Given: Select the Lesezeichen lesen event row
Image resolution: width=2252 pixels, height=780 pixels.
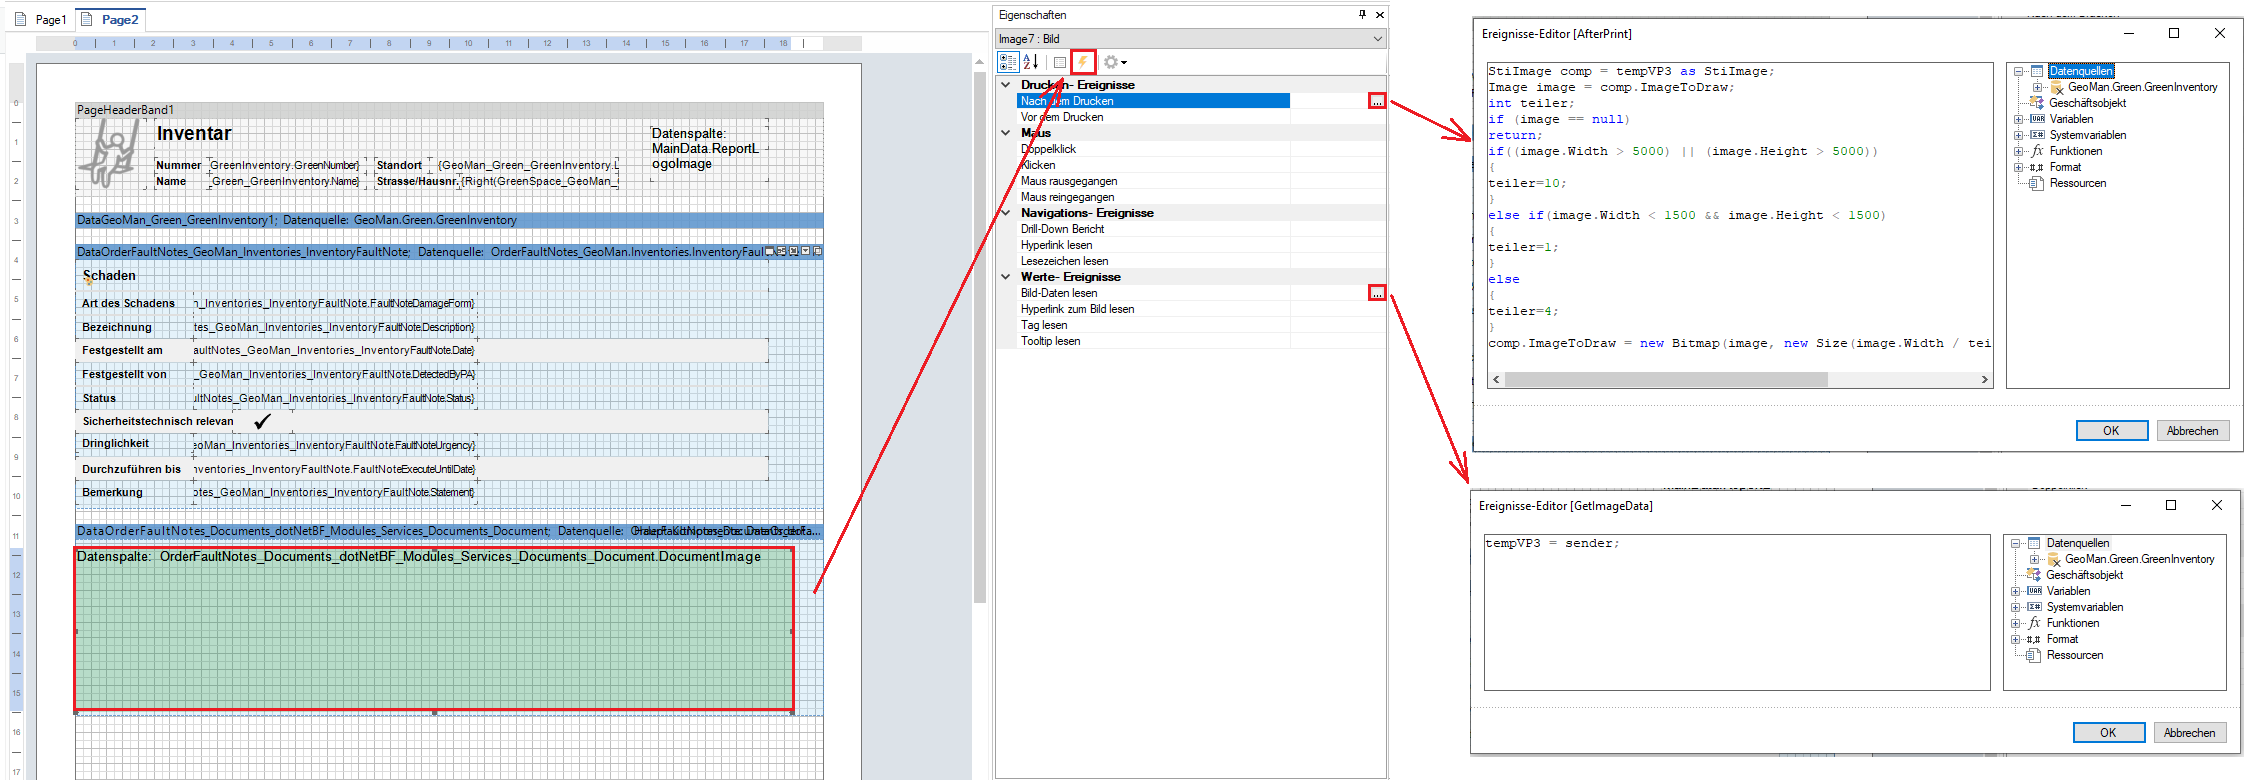Looking at the screenshot, I should pos(1201,261).
